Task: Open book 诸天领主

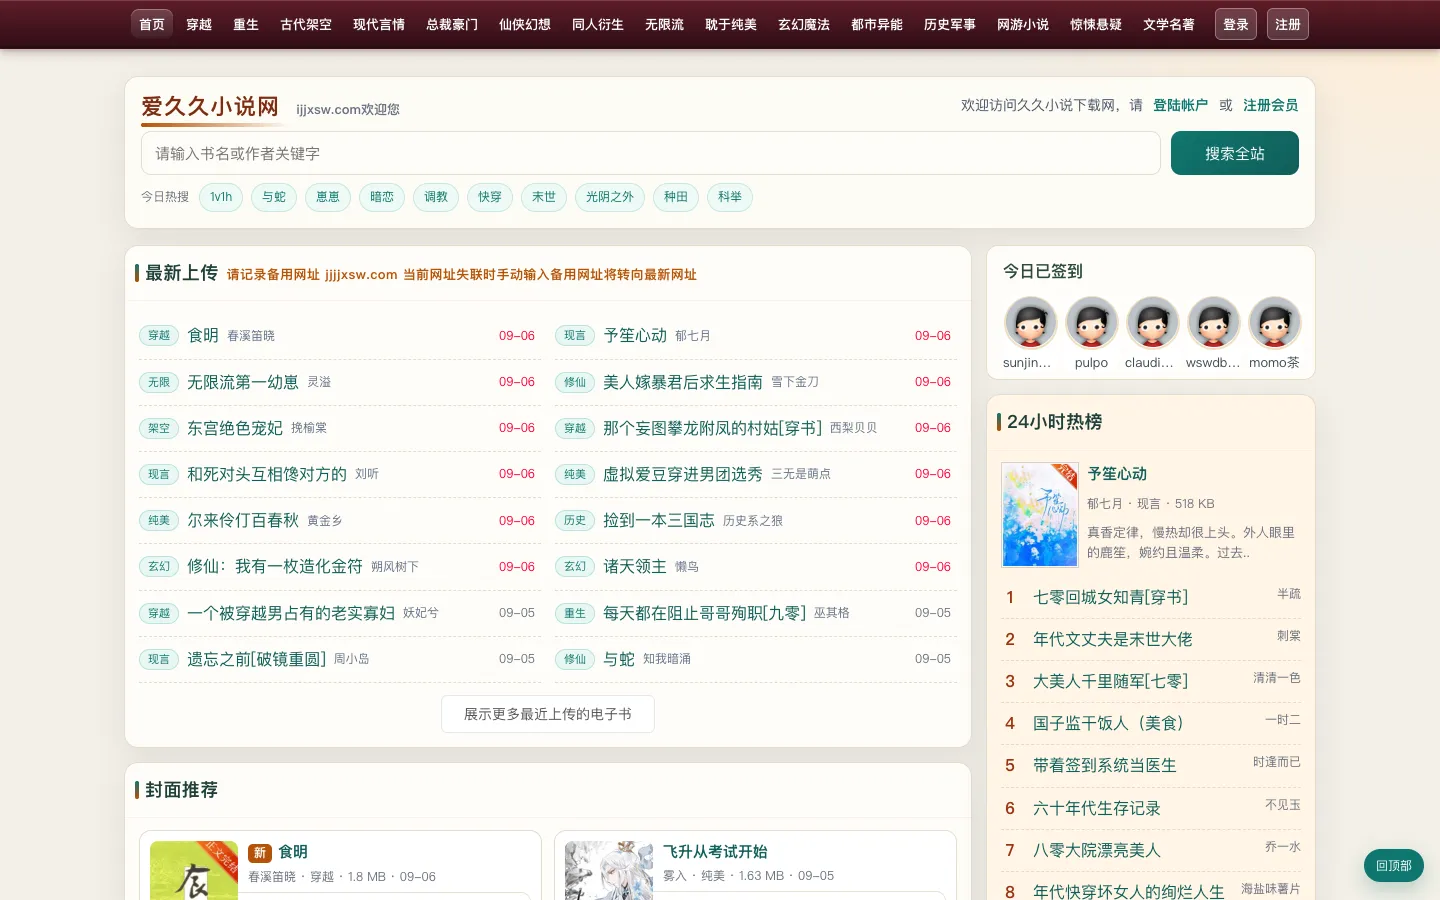Action: coord(635,566)
